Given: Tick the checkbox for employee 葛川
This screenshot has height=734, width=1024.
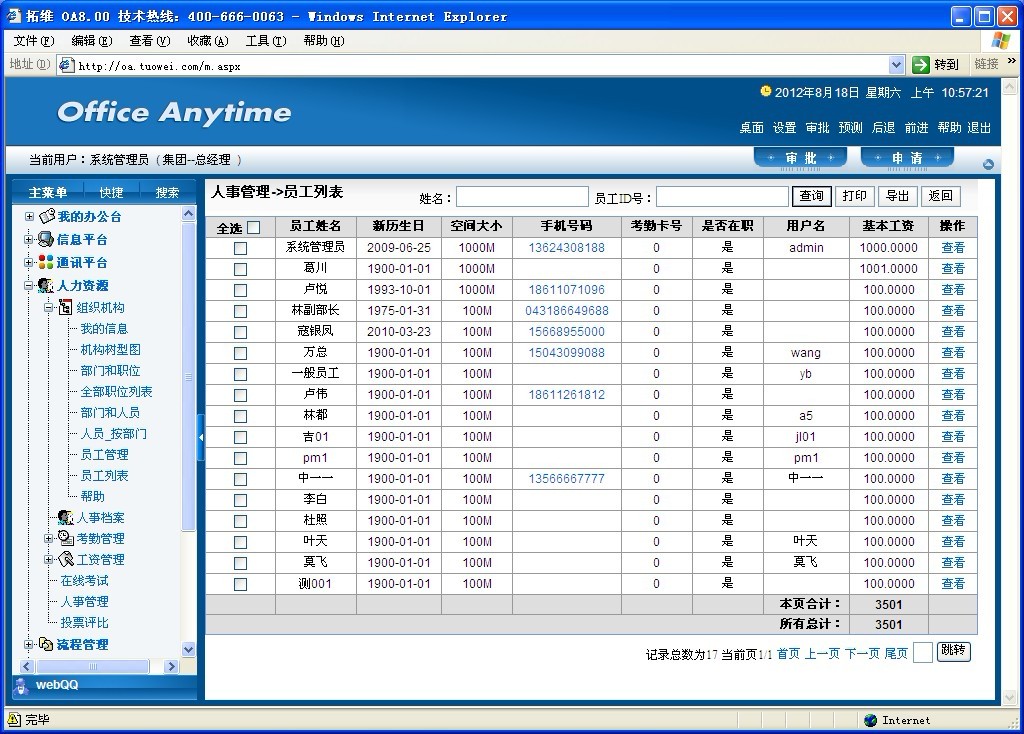Looking at the screenshot, I should tap(240, 269).
